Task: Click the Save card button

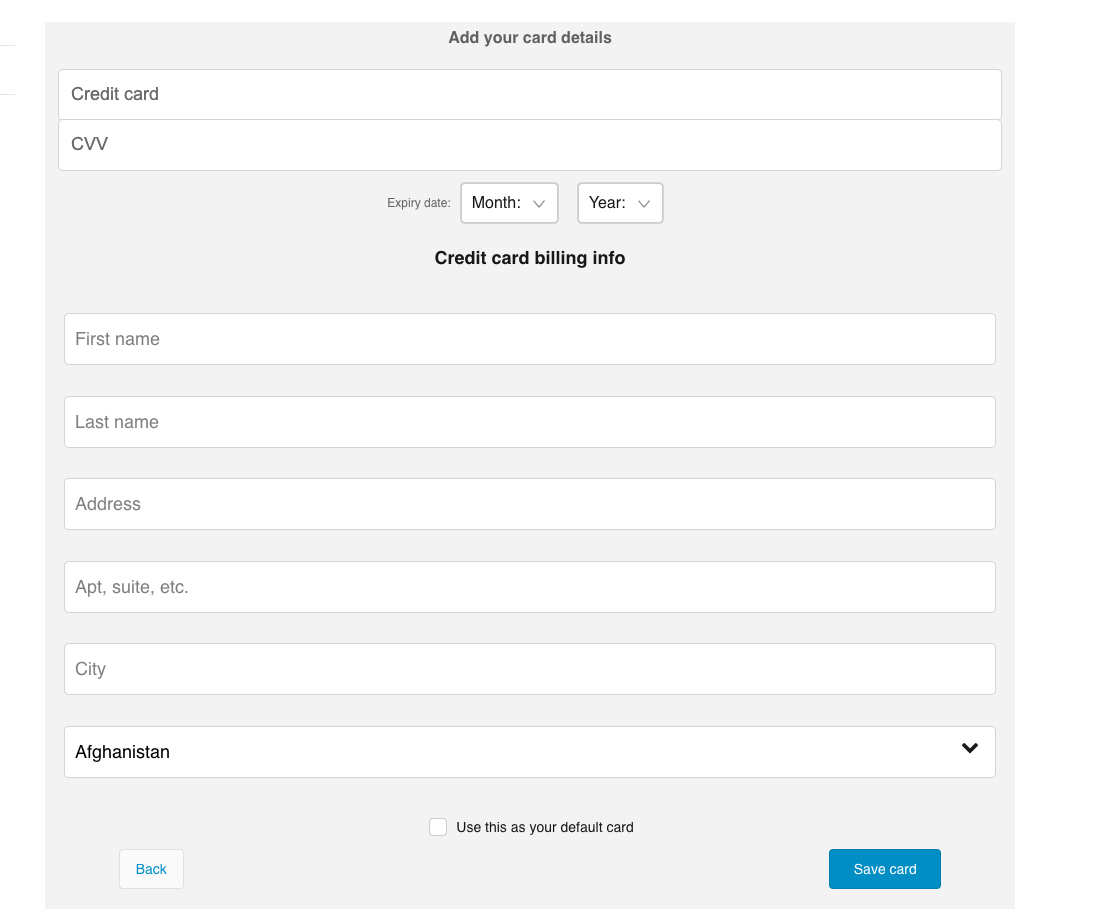Action: pos(884,868)
